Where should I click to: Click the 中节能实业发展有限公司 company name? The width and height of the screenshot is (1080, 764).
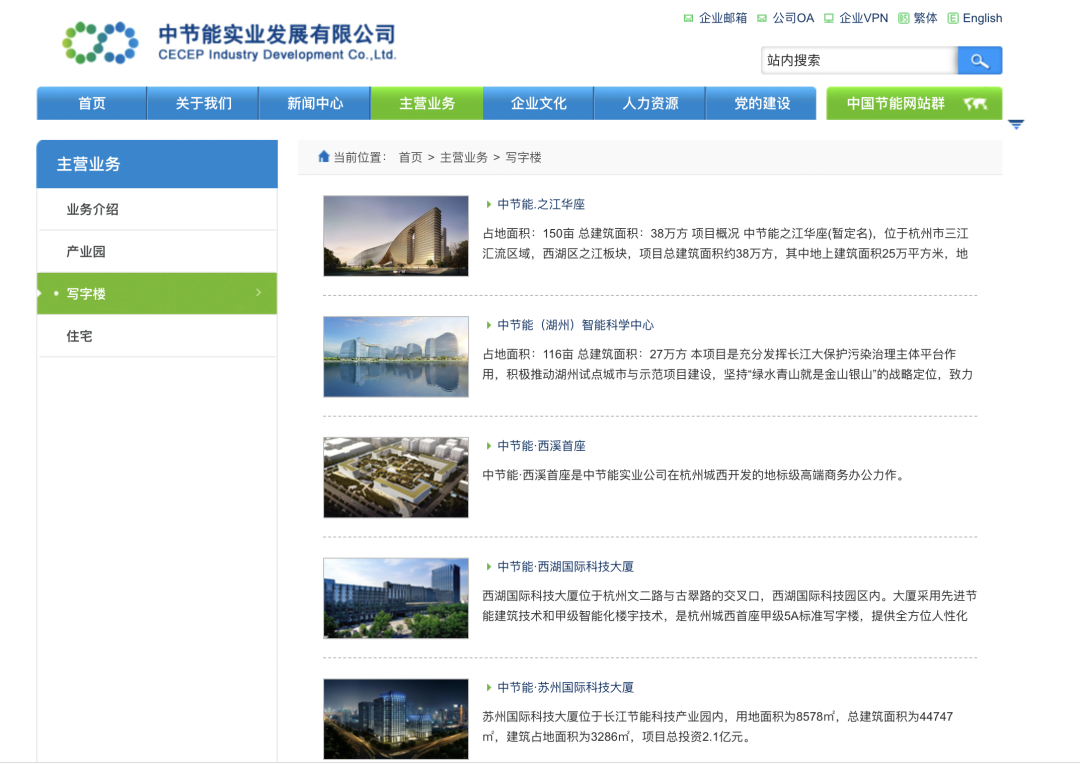[277, 34]
